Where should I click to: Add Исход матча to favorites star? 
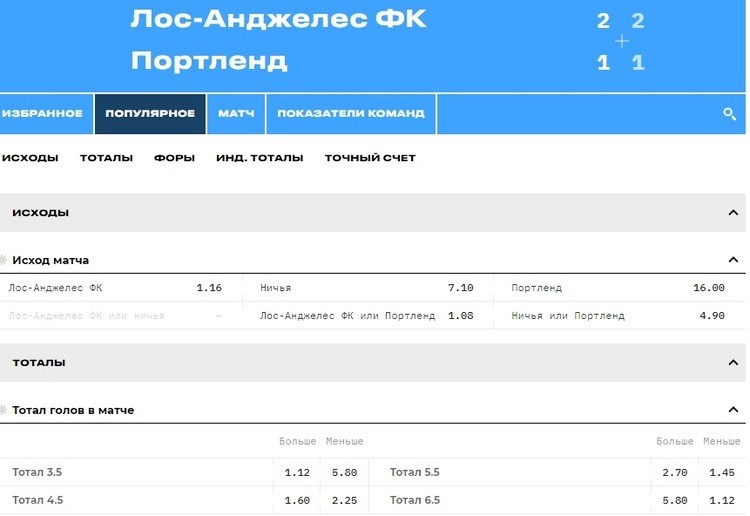coord(3,260)
